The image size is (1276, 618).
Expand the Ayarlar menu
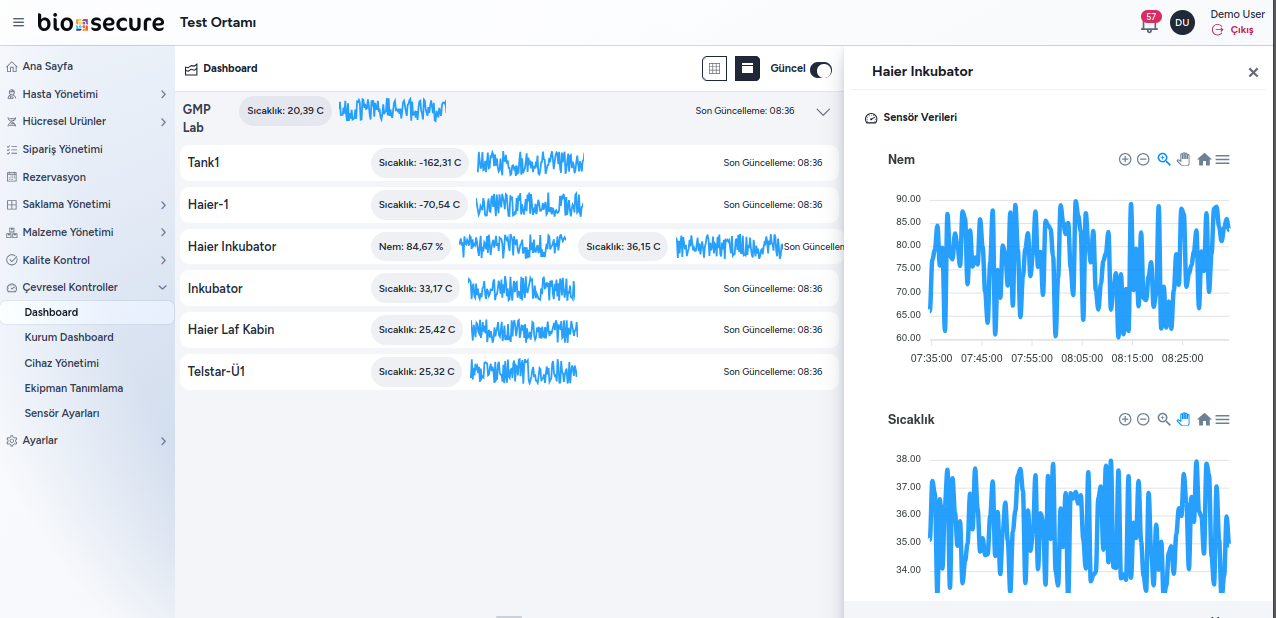click(x=87, y=440)
